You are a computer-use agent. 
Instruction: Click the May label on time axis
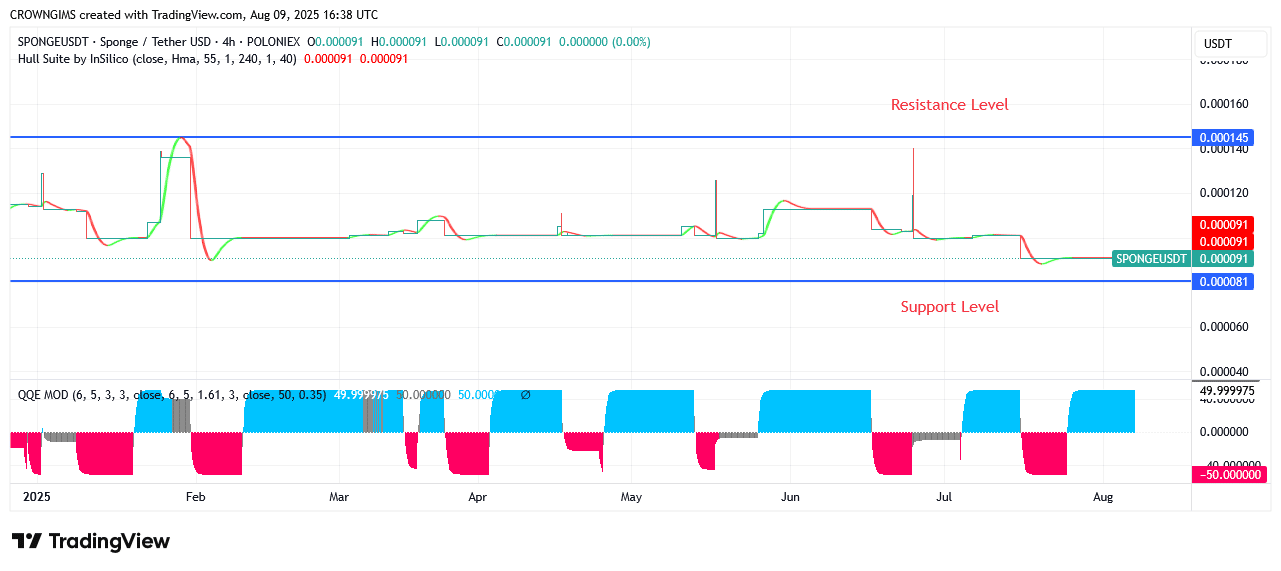coord(631,497)
